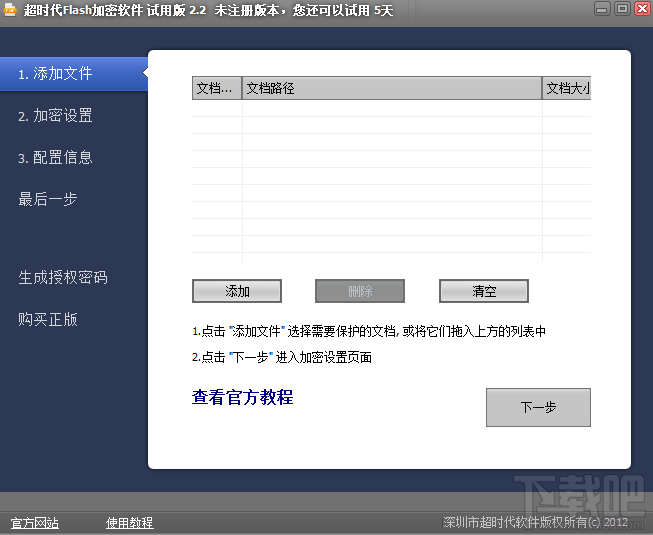Click instruction text 1.点击"添加文件"选择需要保护的文档

(x=295, y=331)
